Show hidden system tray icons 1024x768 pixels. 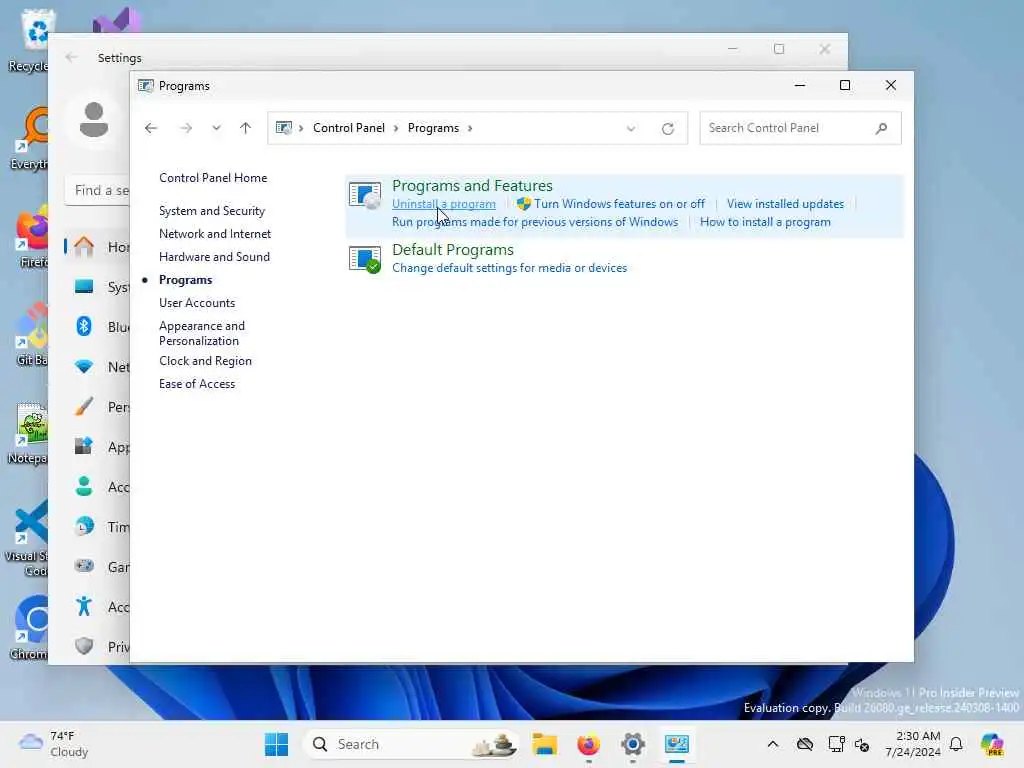773,744
